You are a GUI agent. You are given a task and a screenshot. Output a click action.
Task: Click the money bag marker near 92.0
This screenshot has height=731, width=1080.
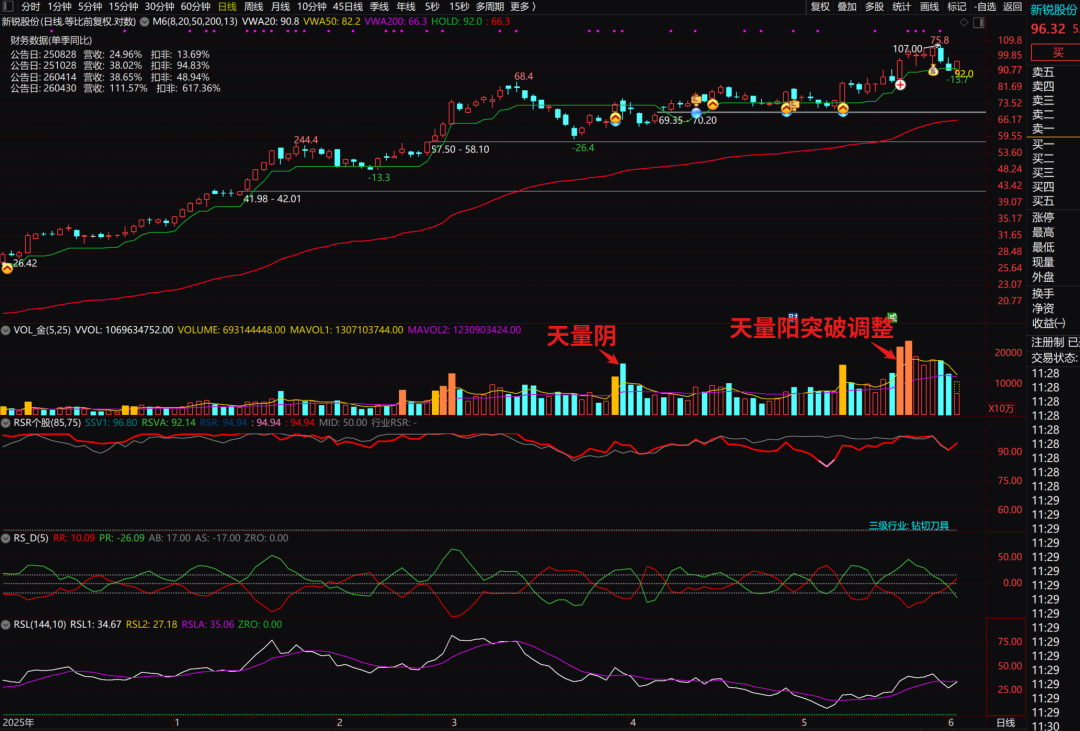coord(933,70)
